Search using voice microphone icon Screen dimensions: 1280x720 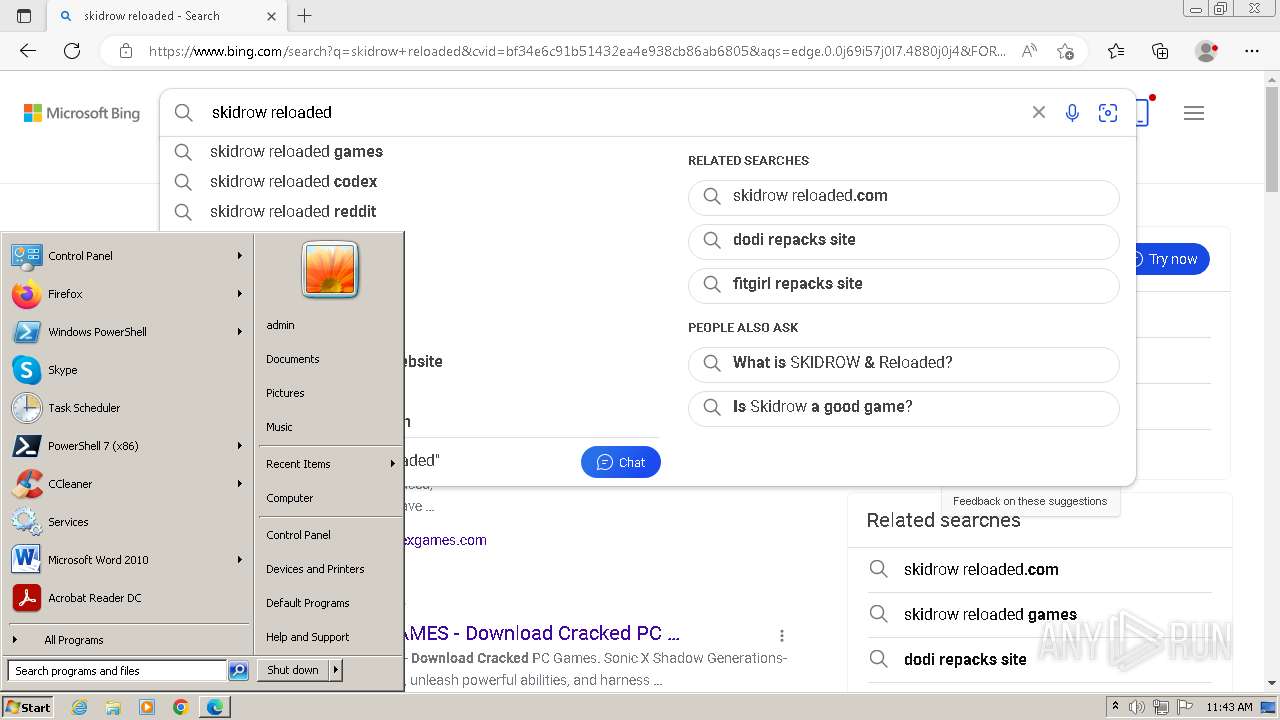1072,113
